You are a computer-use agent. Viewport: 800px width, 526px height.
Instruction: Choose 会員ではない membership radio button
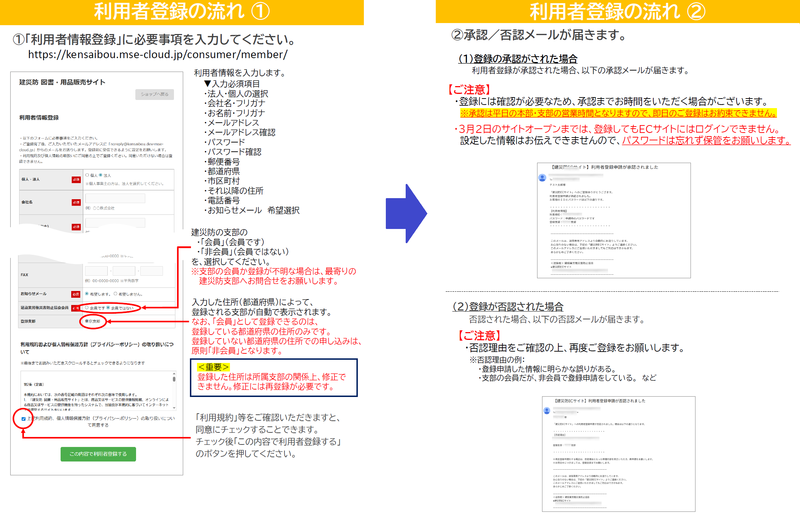(x=108, y=307)
